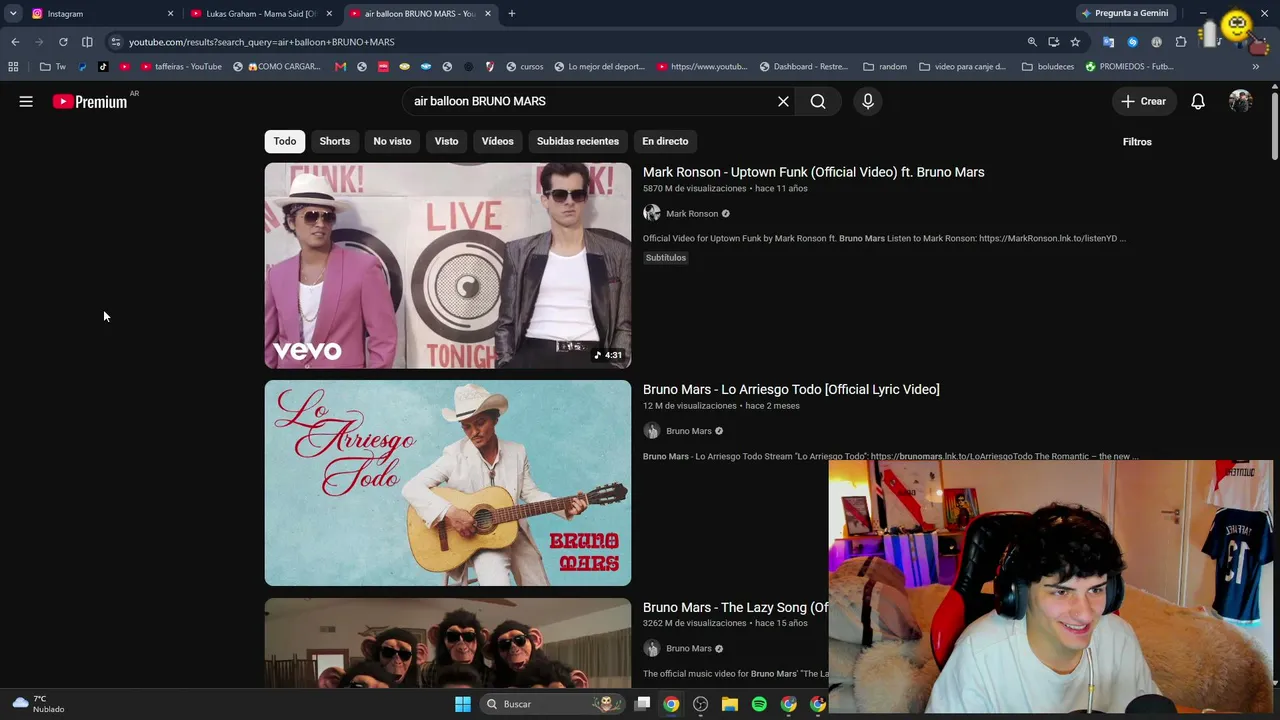Open the TikTok bookmark icon

103,67
